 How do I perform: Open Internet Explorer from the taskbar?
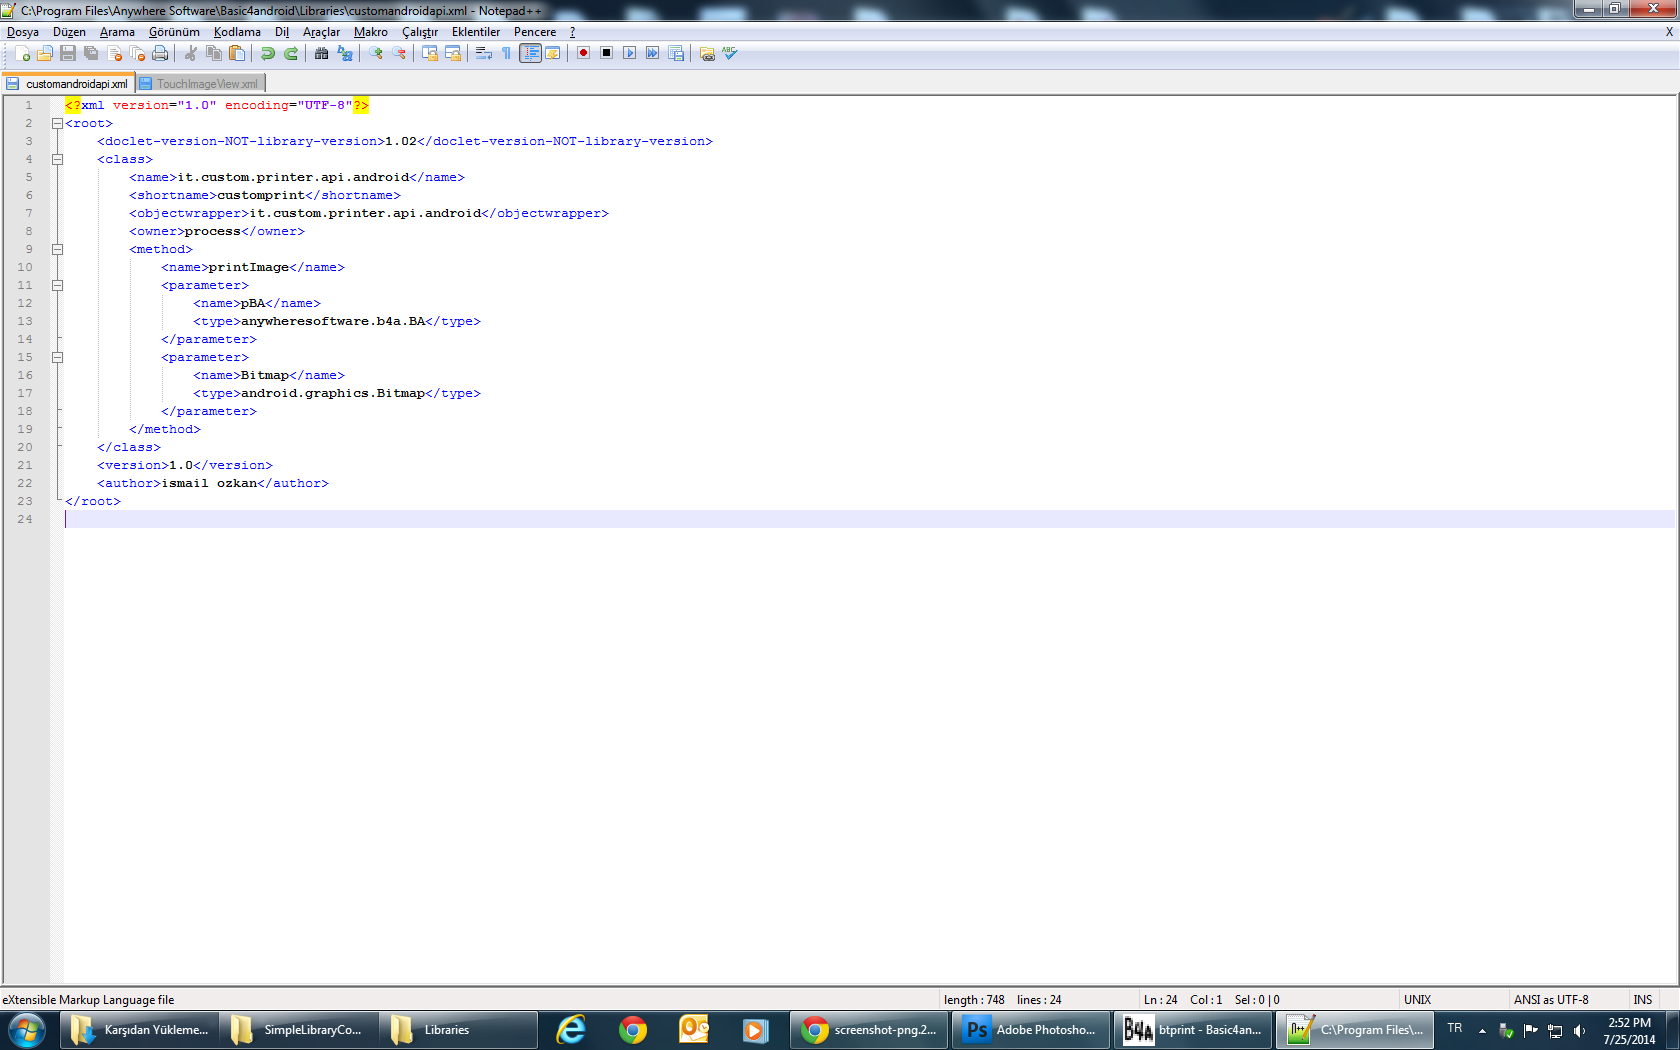point(571,1030)
